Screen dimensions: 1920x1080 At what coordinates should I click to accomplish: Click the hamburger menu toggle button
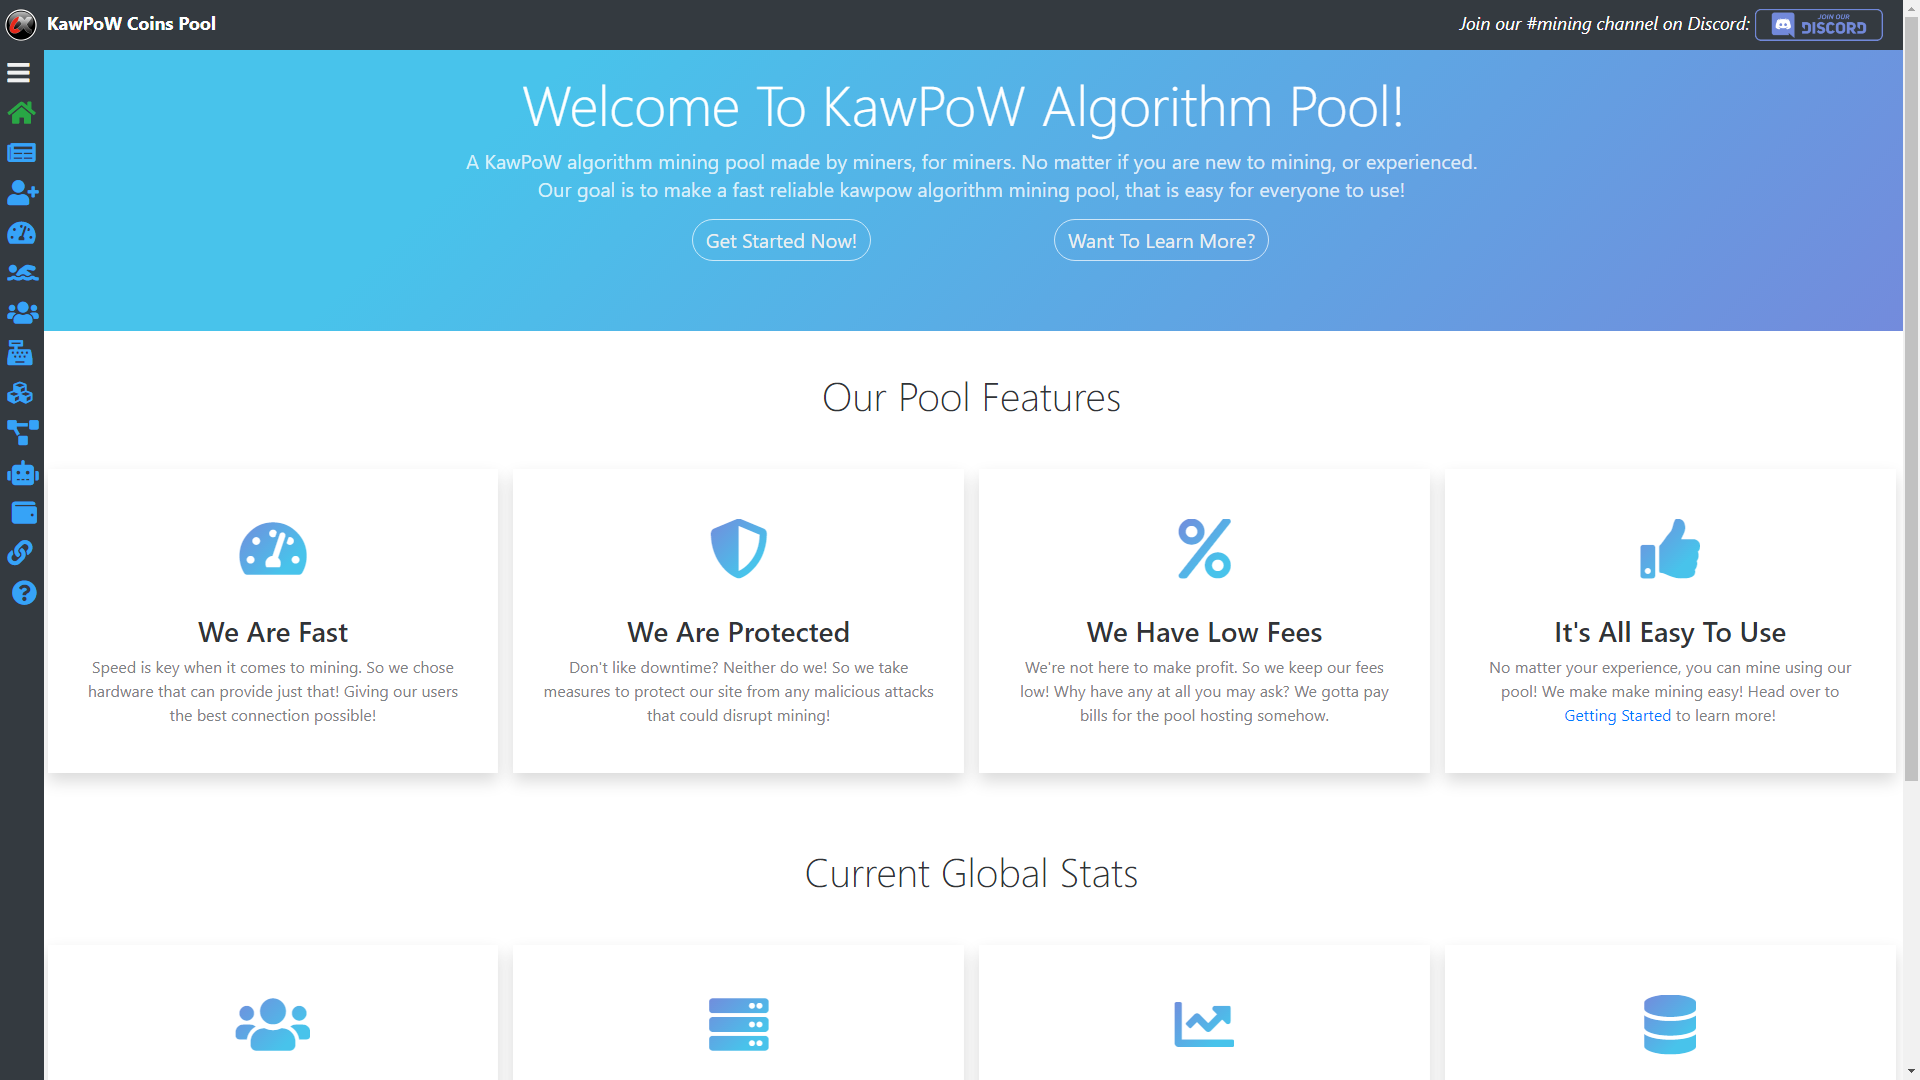[x=18, y=73]
